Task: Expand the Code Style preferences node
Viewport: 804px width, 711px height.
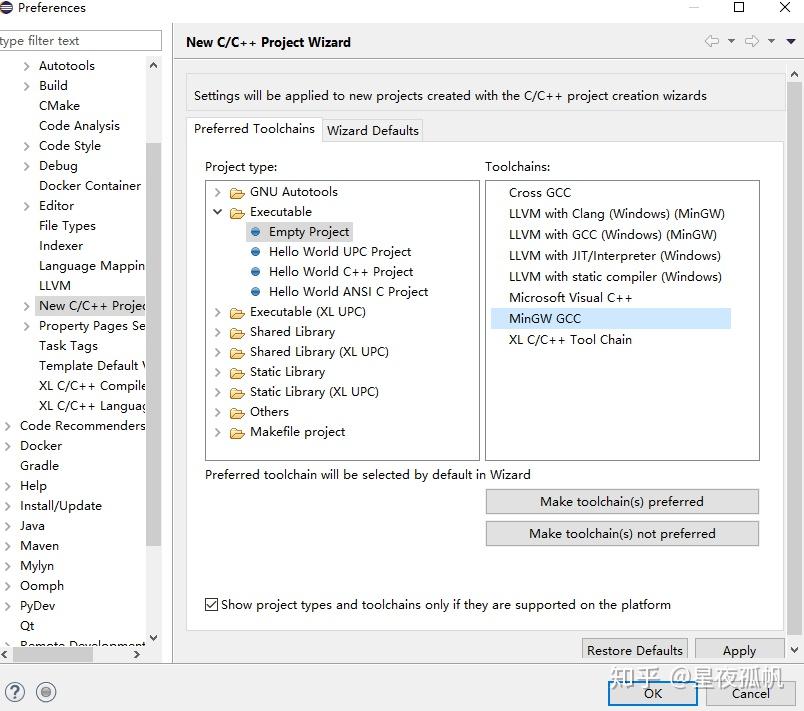Action: [x=27, y=146]
